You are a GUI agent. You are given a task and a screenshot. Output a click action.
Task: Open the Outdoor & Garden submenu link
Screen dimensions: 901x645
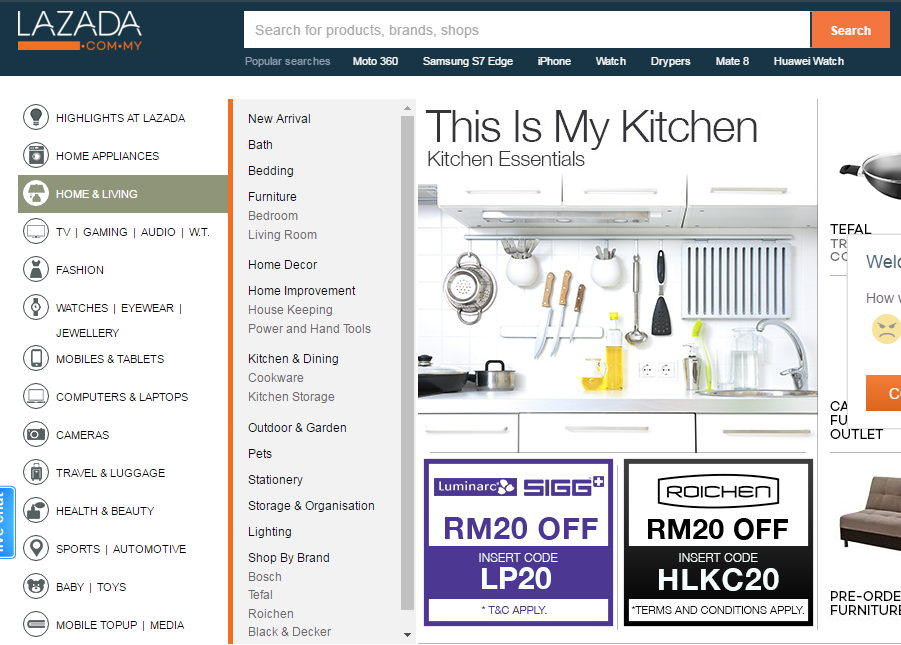tap(297, 427)
